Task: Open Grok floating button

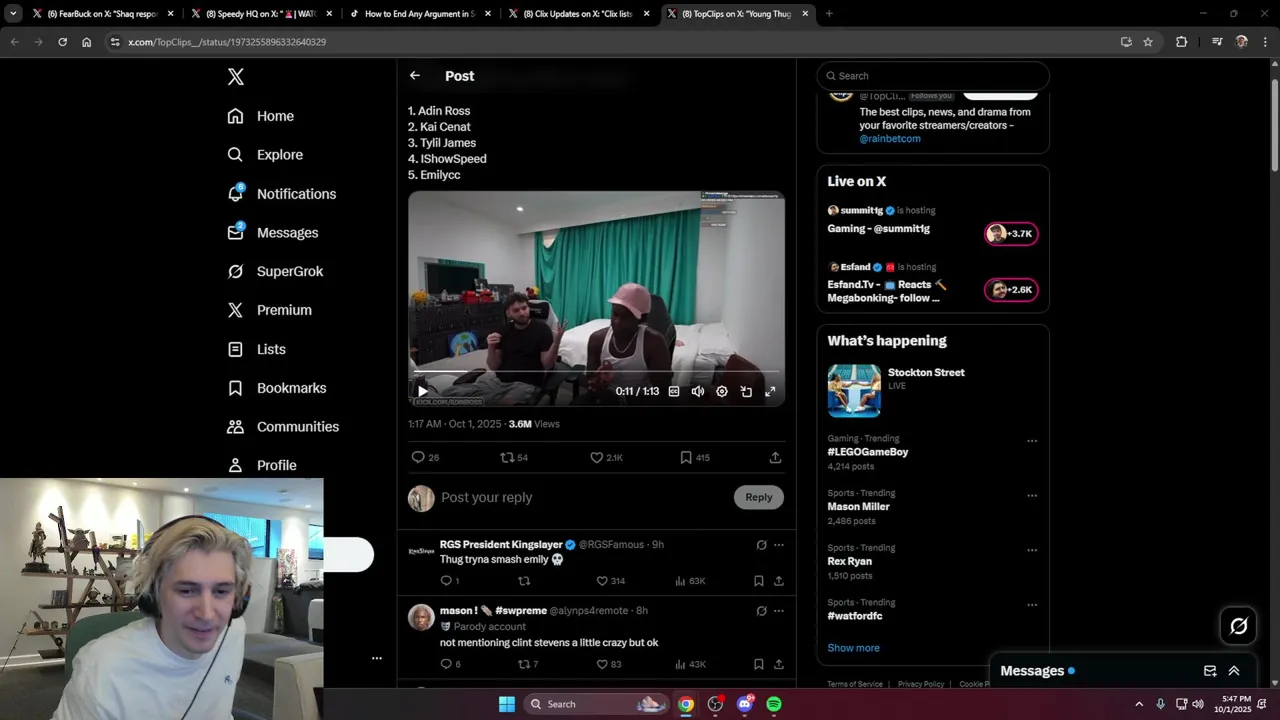Action: pos(1239,626)
